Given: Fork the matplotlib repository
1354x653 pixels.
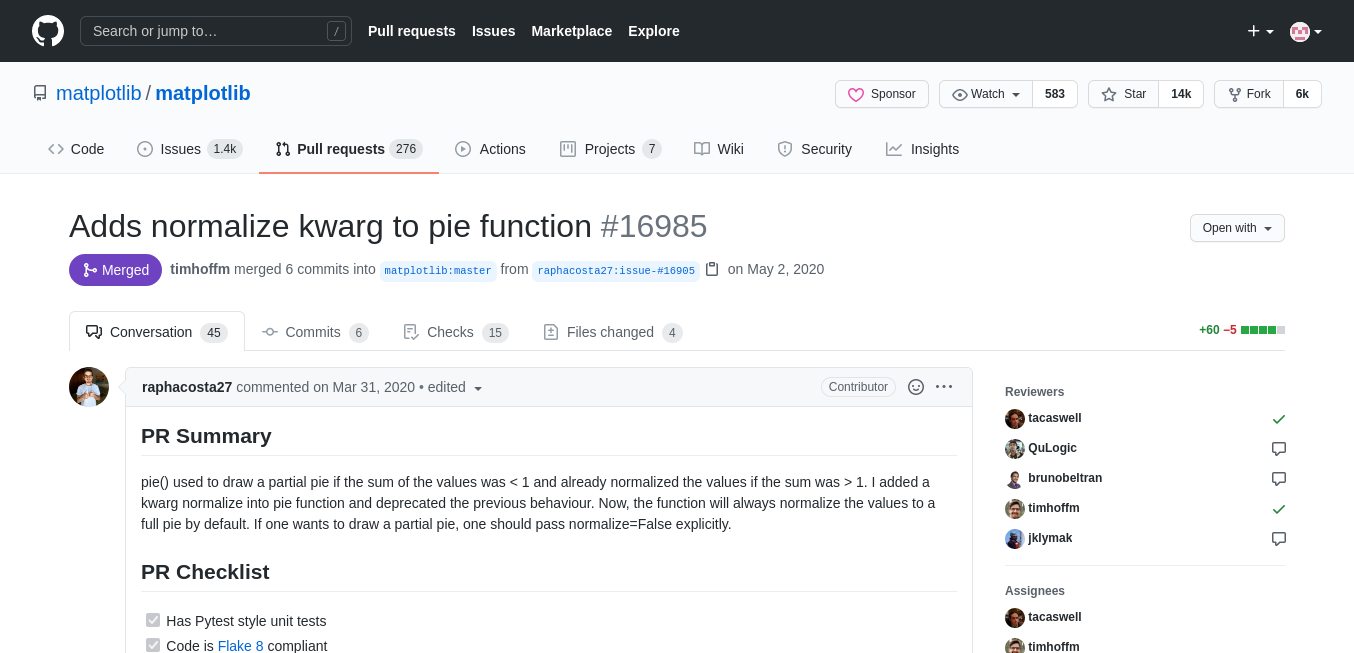Looking at the screenshot, I should point(1249,94).
